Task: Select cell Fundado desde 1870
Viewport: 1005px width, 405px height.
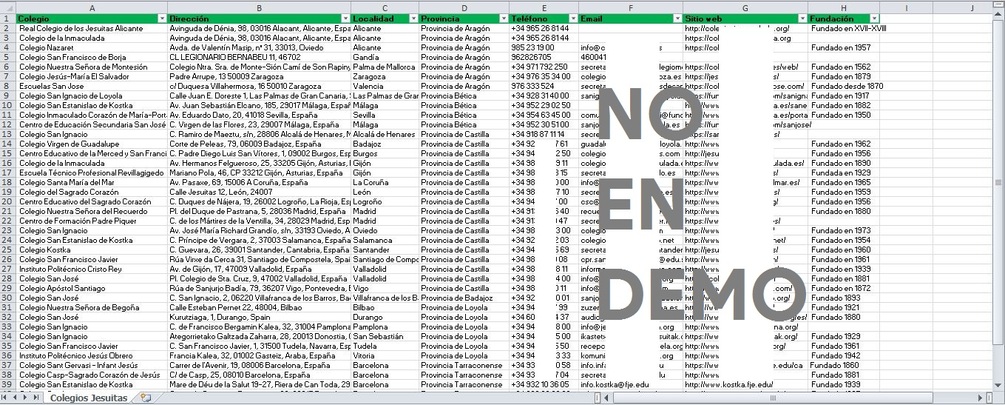Action: [843, 86]
